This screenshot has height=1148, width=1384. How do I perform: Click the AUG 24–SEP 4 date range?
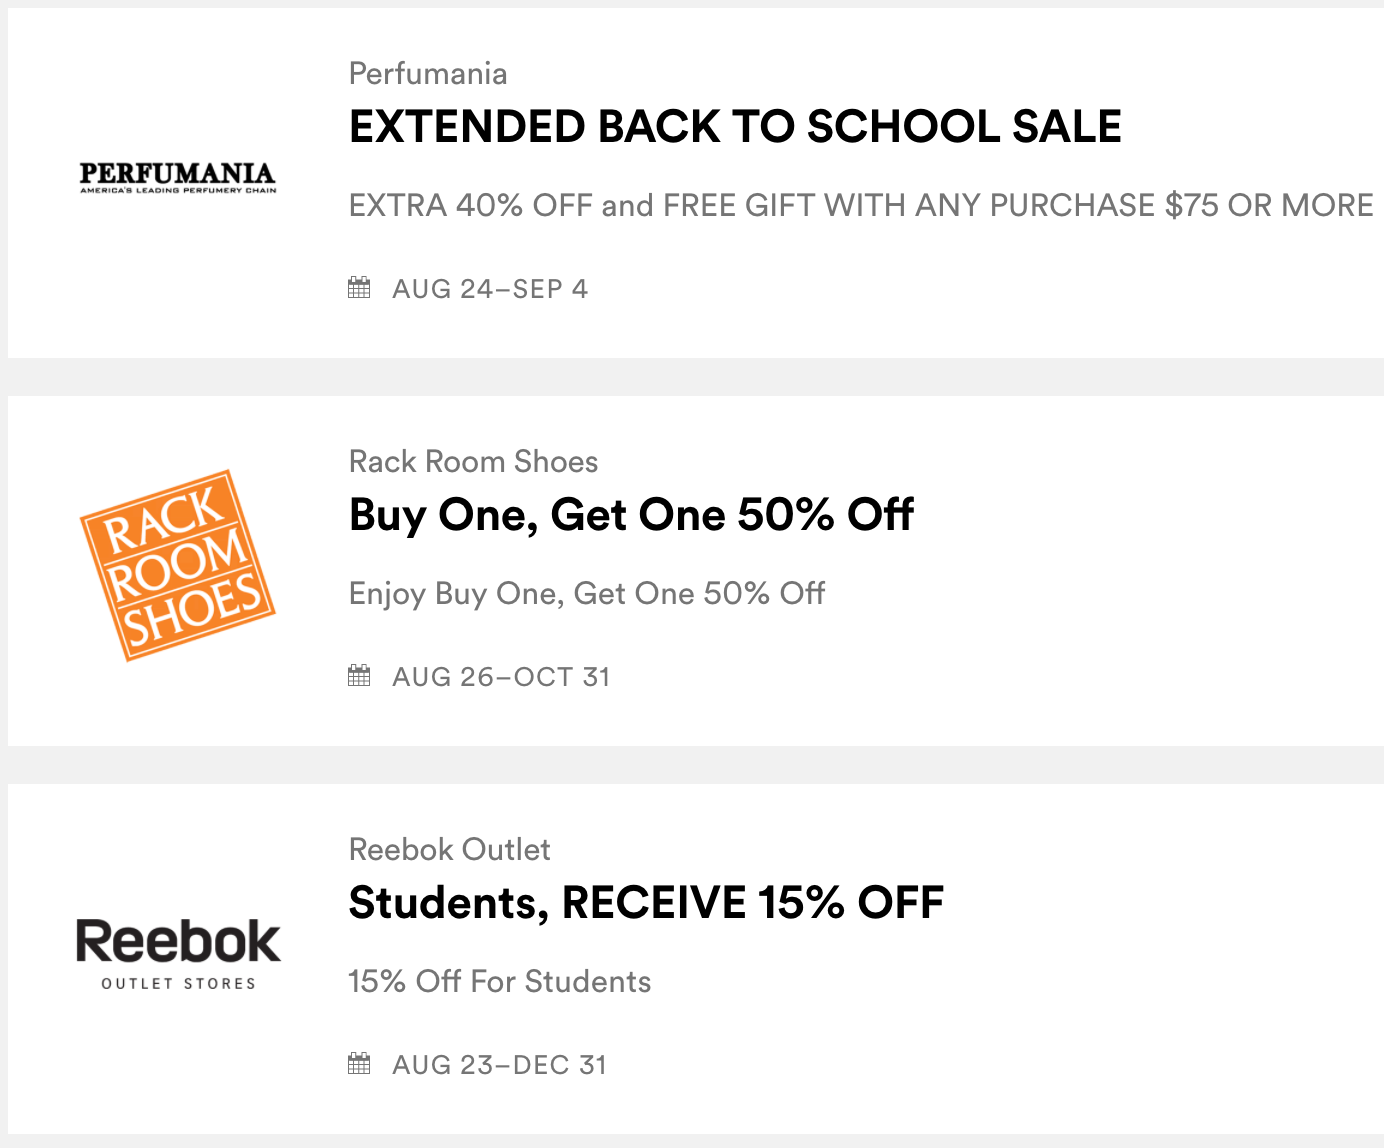coord(490,289)
